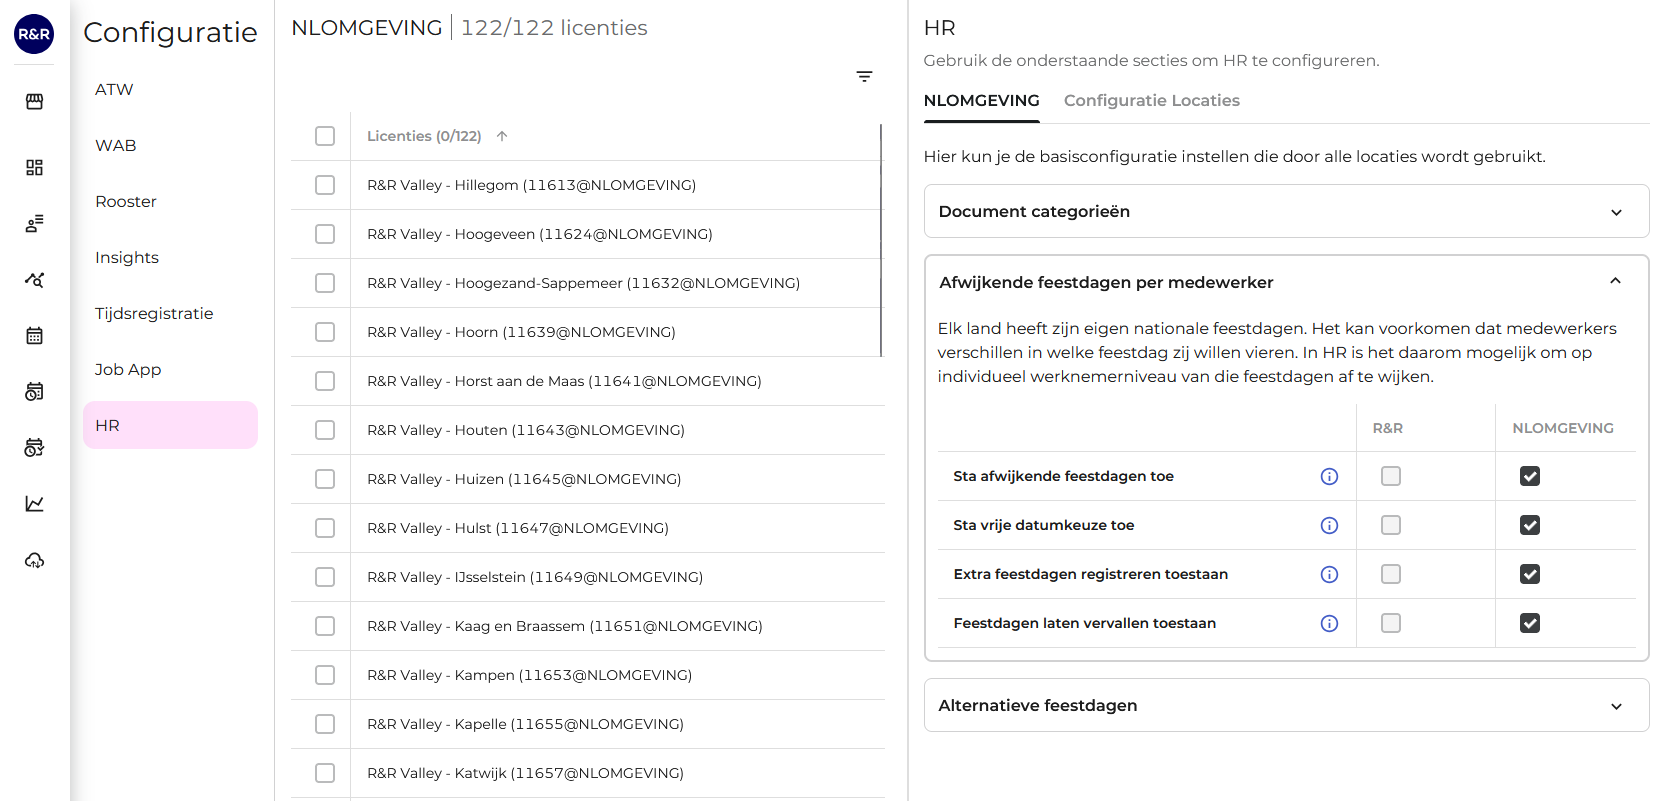The height and width of the screenshot is (801, 1664).
Task: Check the Hulst licence checkbox
Action: 325,528
